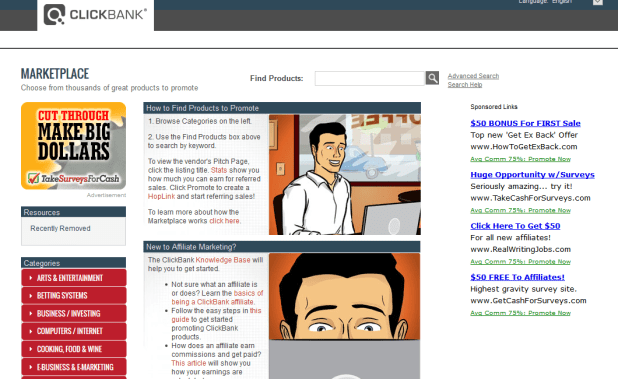Open the language dropdown arrow

(x=598, y=2)
